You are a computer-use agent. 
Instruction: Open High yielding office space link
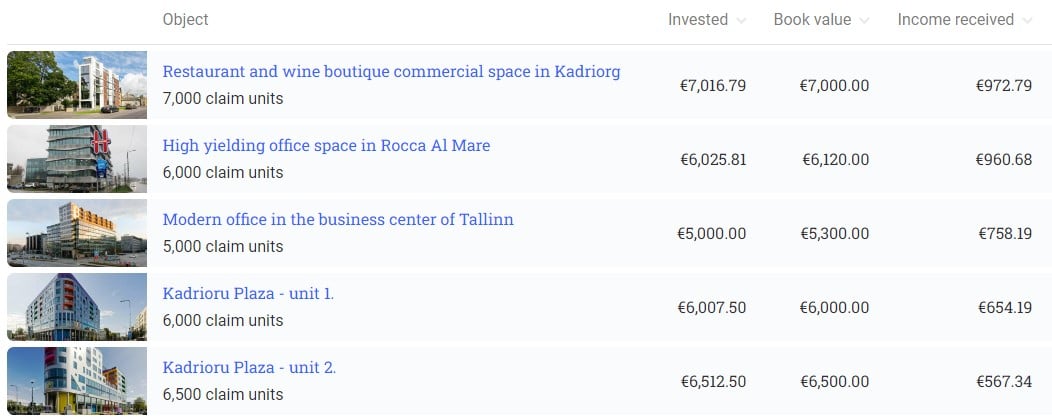click(326, 145)
